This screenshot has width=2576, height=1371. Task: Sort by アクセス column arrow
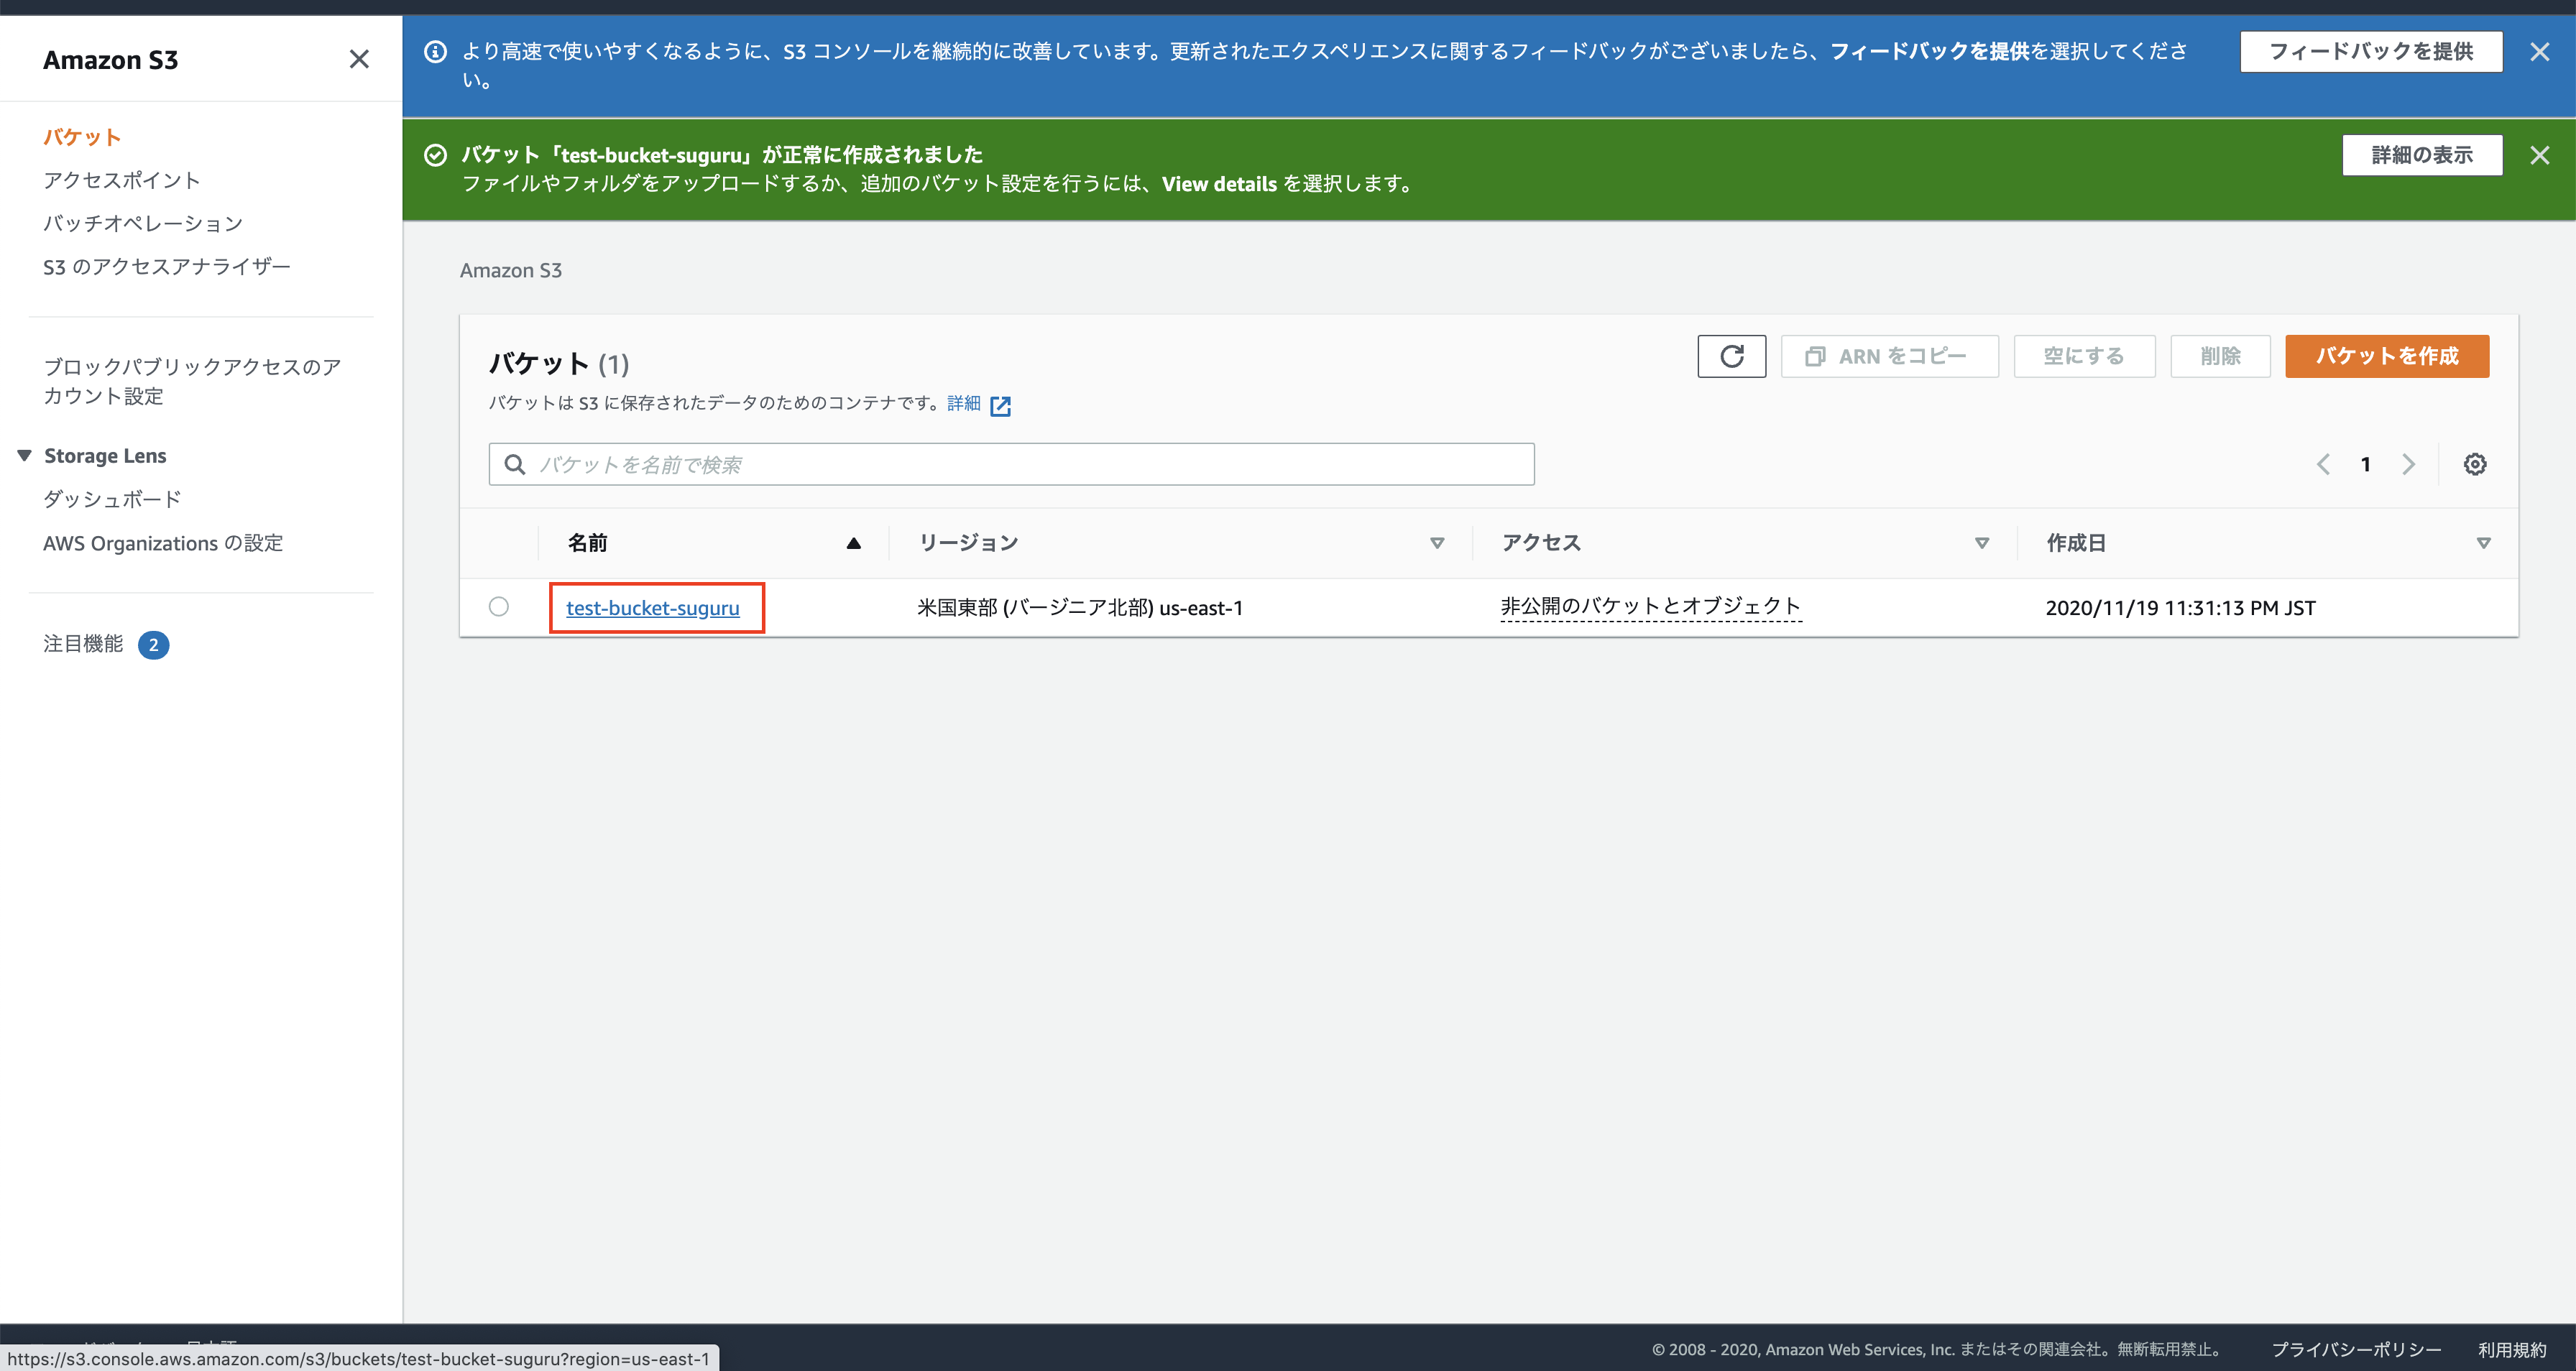pyautogui.click(x=1982, y=543)
